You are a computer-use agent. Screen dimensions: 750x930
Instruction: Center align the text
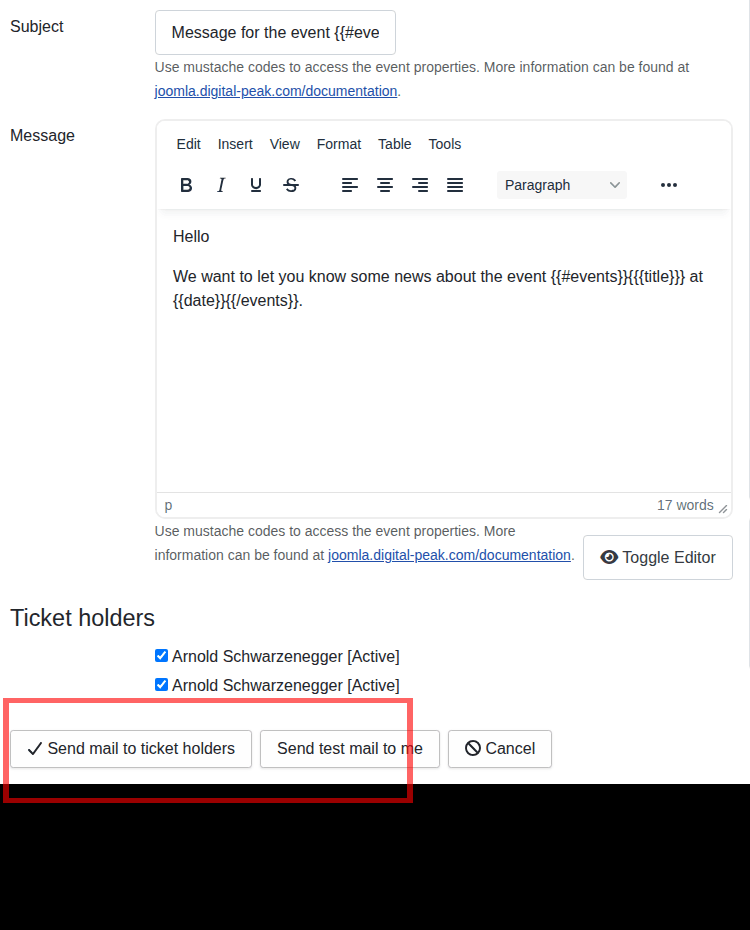click(x=385, y=185)
